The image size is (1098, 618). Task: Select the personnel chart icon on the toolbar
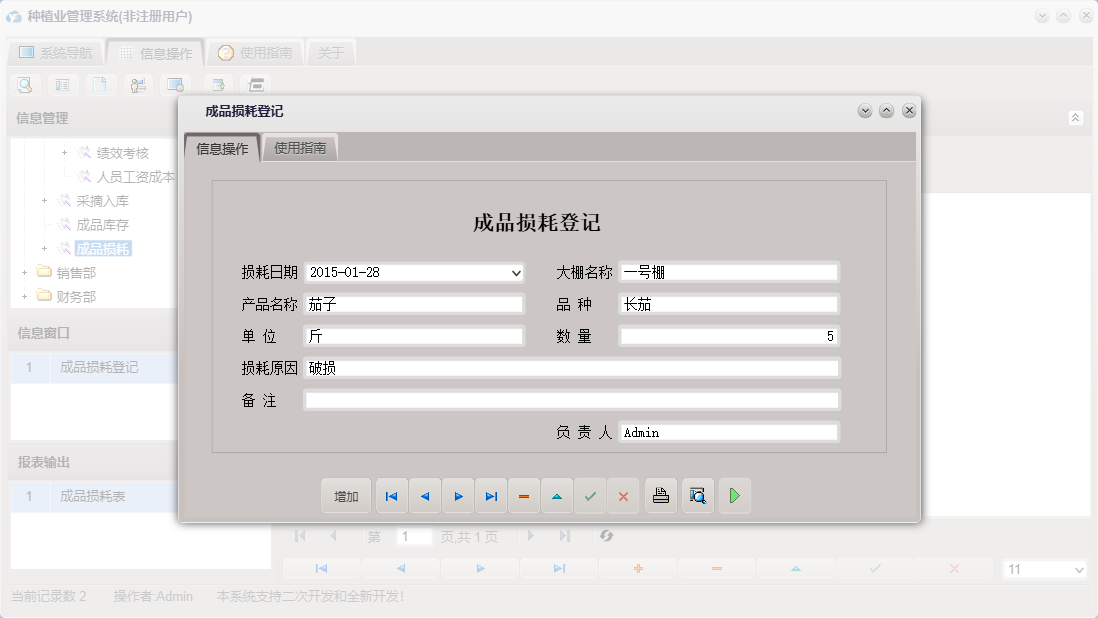pos(139,84)
